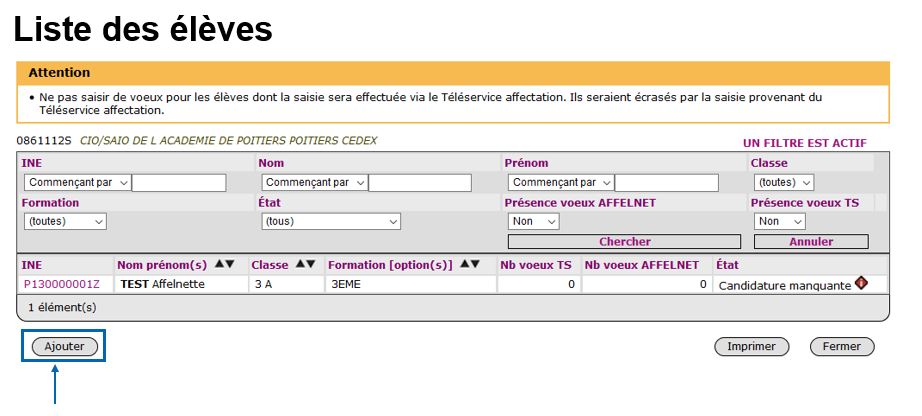Viewport: 922px width, 416px height.
Task: Click the Chercher button
Action: point(624,242)
